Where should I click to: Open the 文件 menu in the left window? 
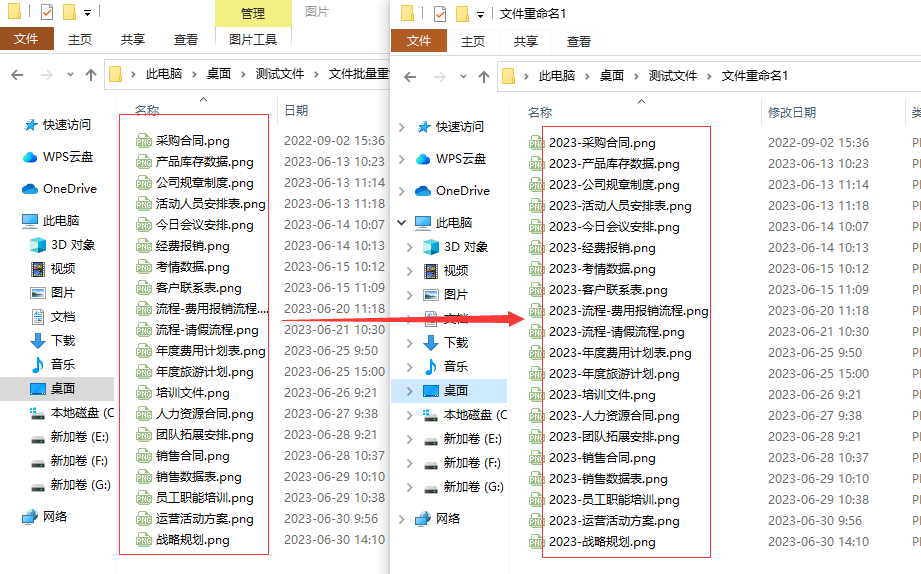[26, 40]
